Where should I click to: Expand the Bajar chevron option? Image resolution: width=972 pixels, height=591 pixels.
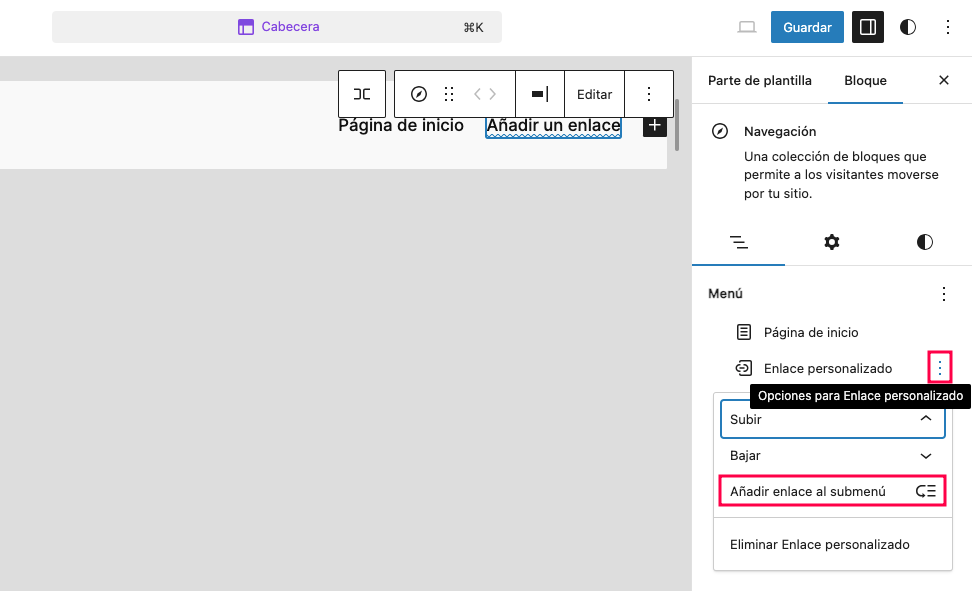coord(925,455)
